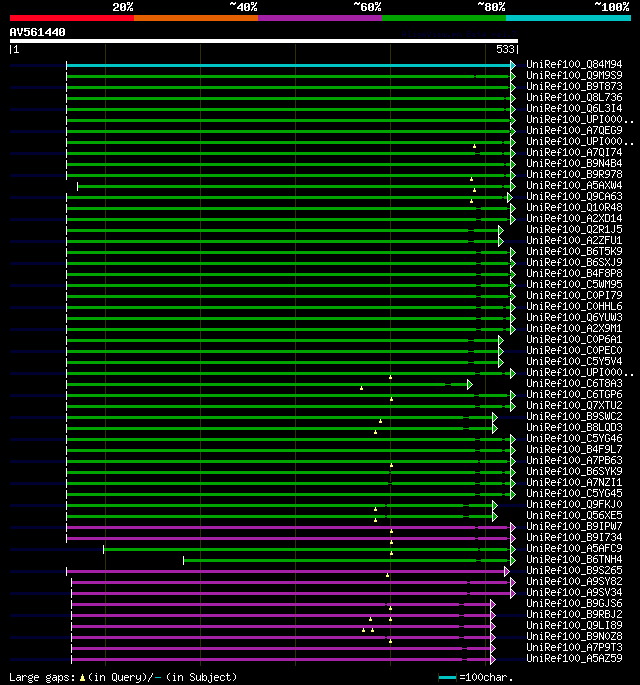640x685 pixels.
Task: Select label UniRef100_C6TGP6
Action: click(574, 394)
